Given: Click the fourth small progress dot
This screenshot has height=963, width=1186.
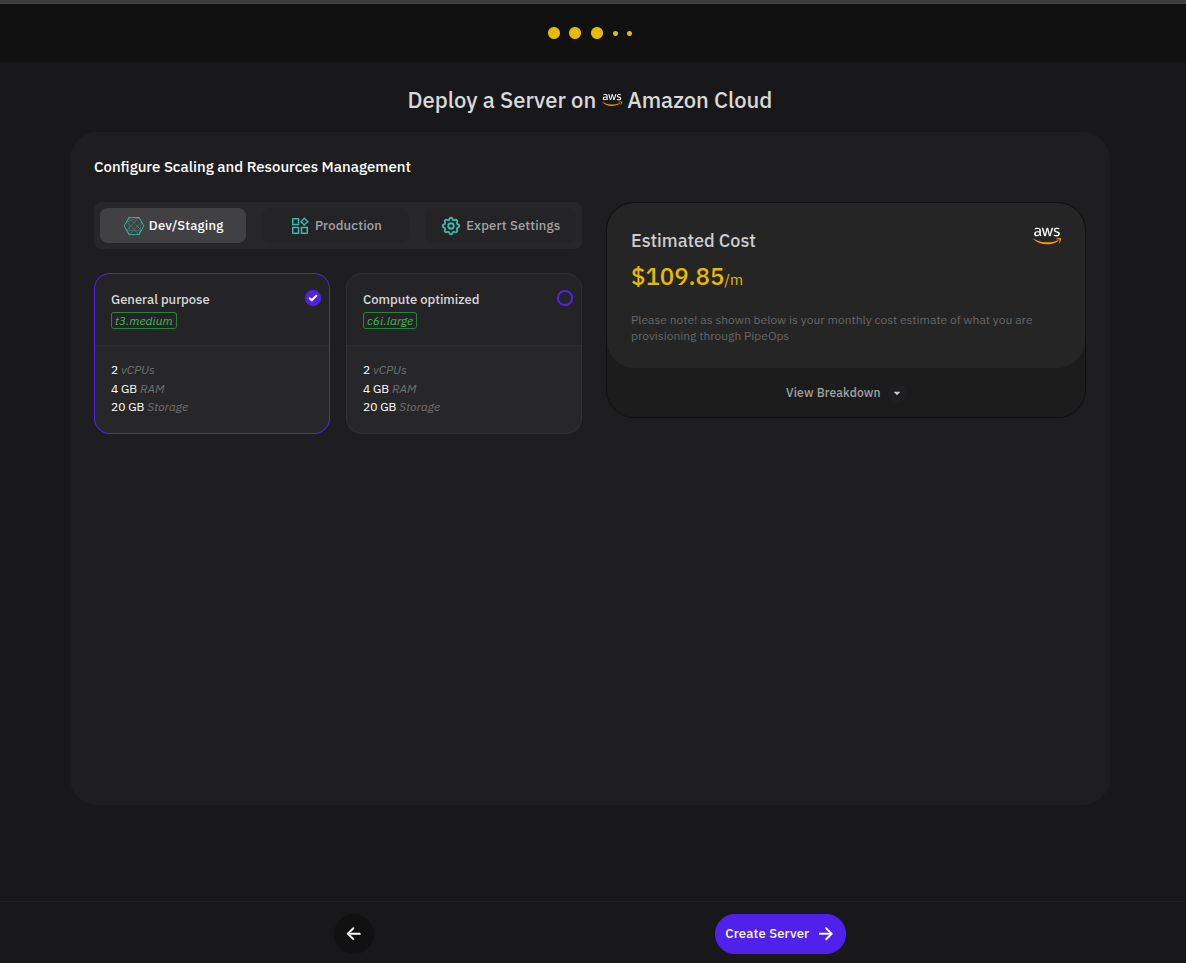Looking at the screenshot, I should 615,33.
